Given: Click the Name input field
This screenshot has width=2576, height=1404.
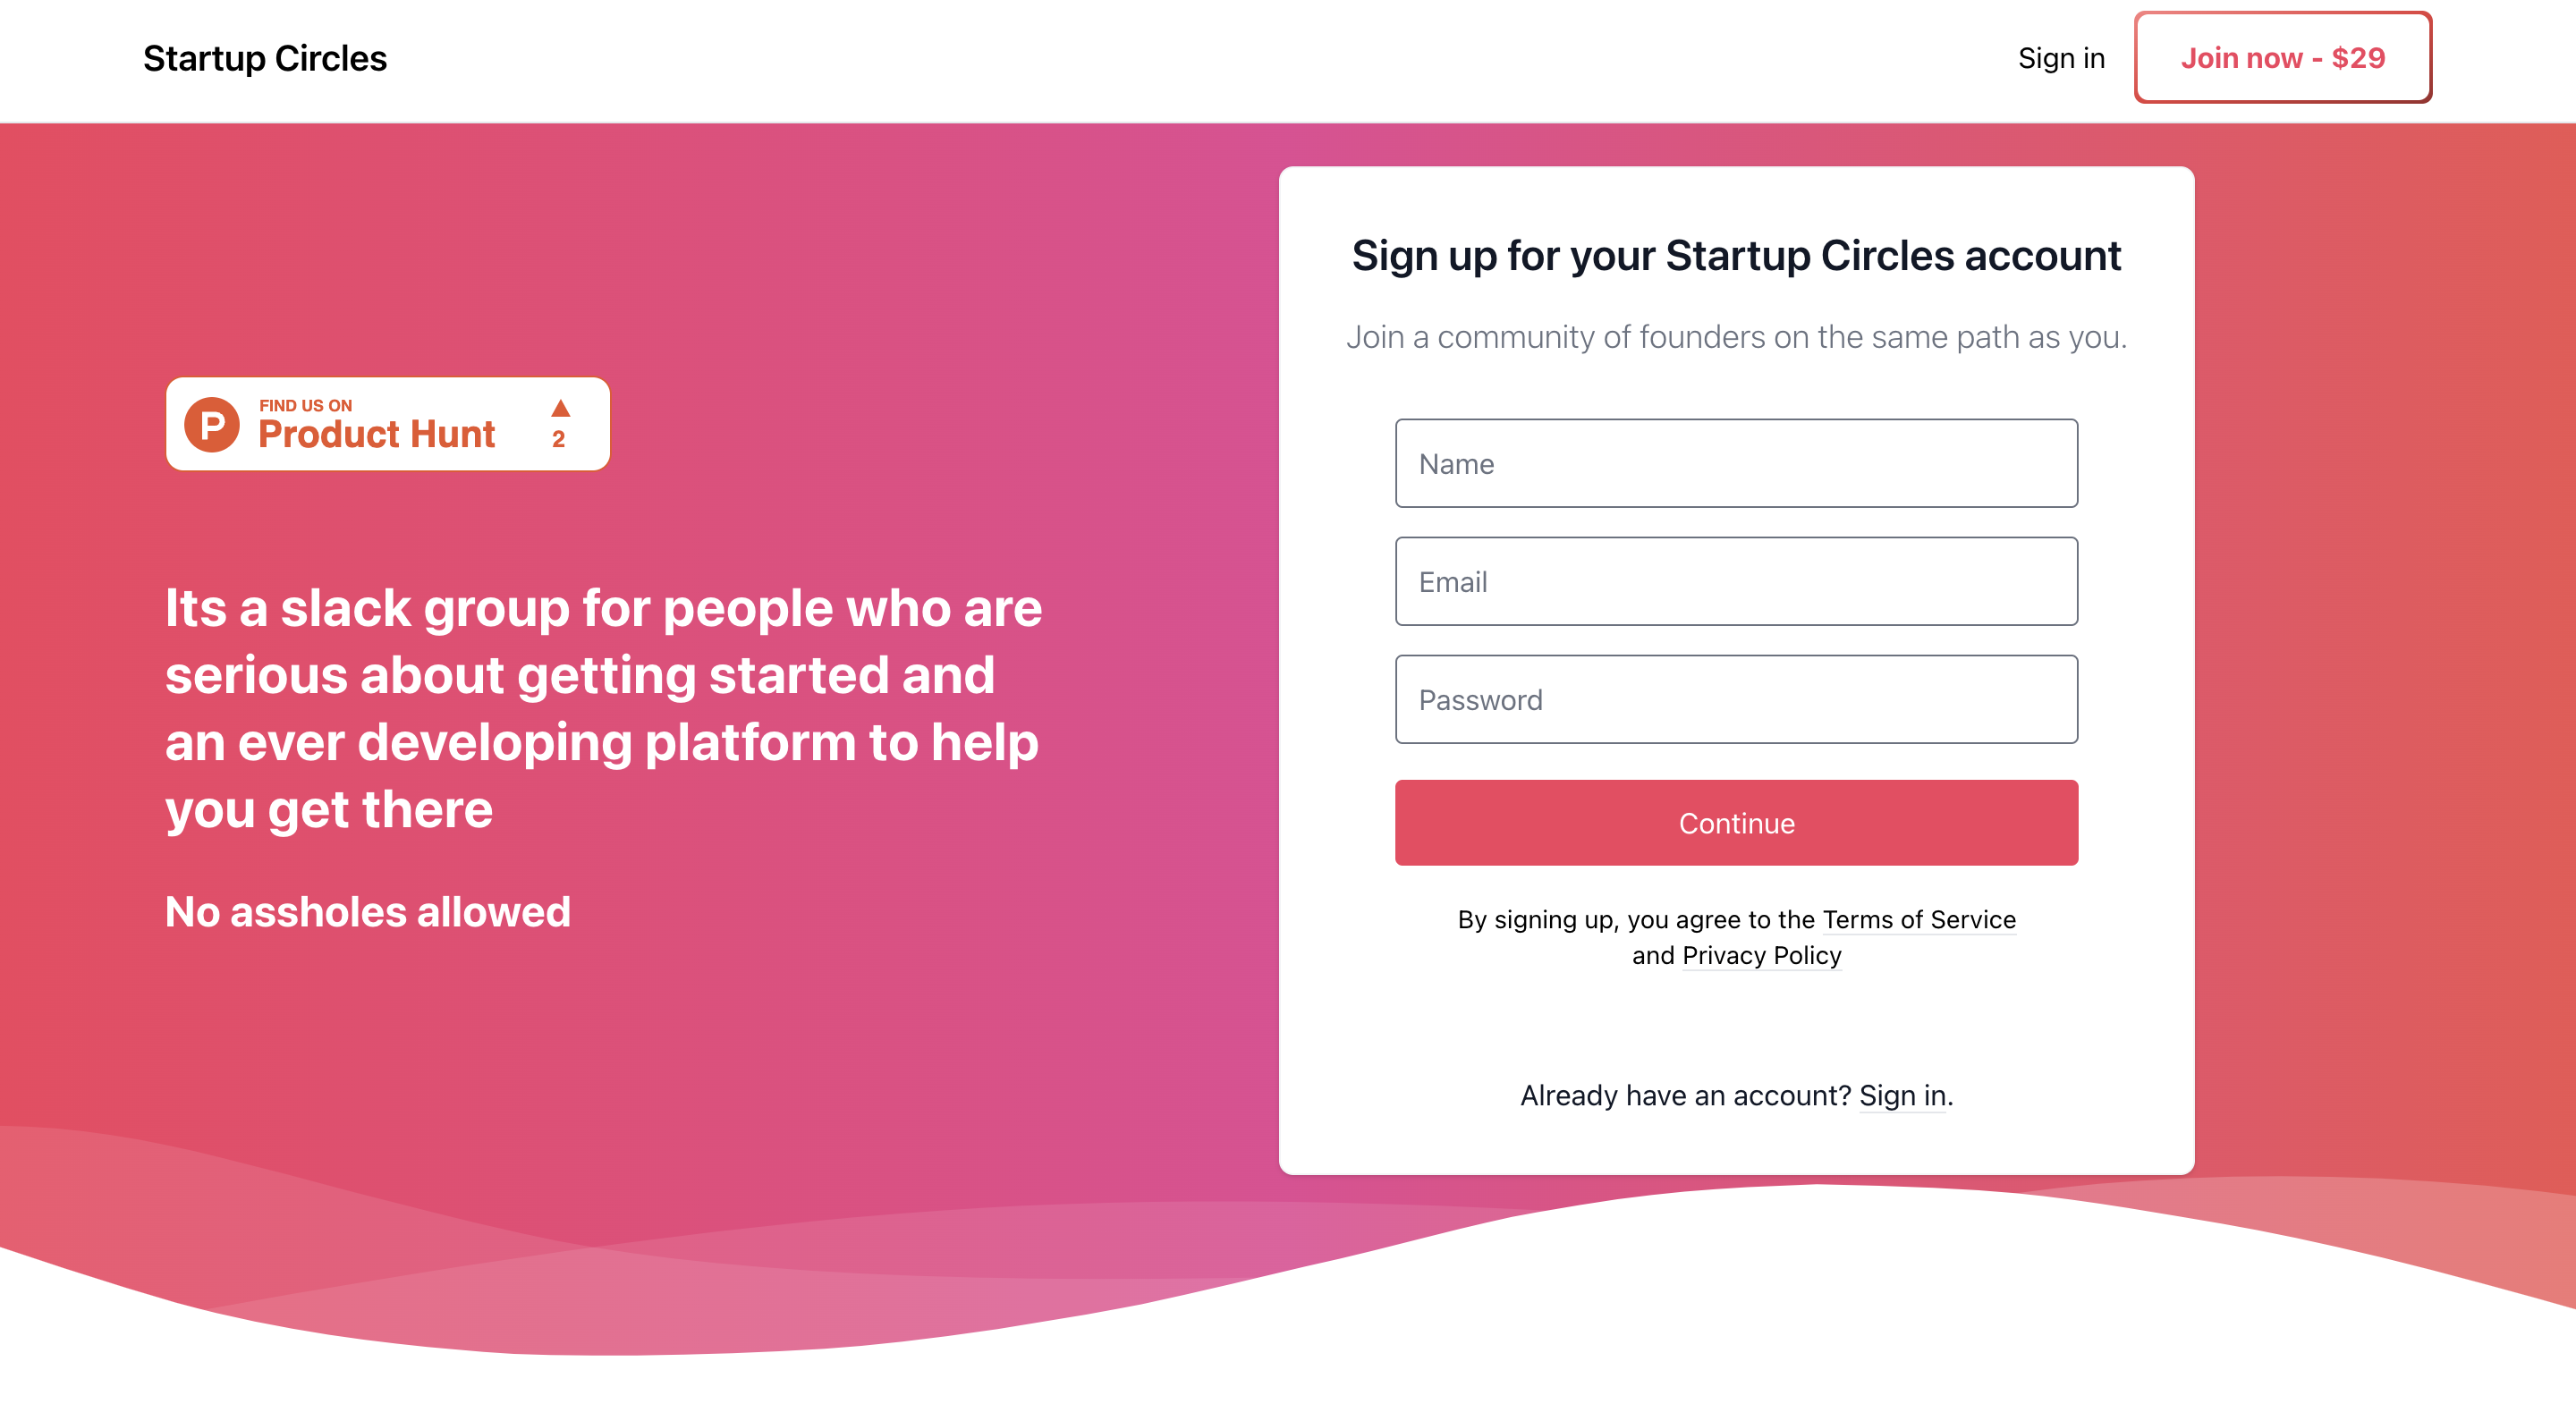Looking at the screenshot, I should point(1736,462).
